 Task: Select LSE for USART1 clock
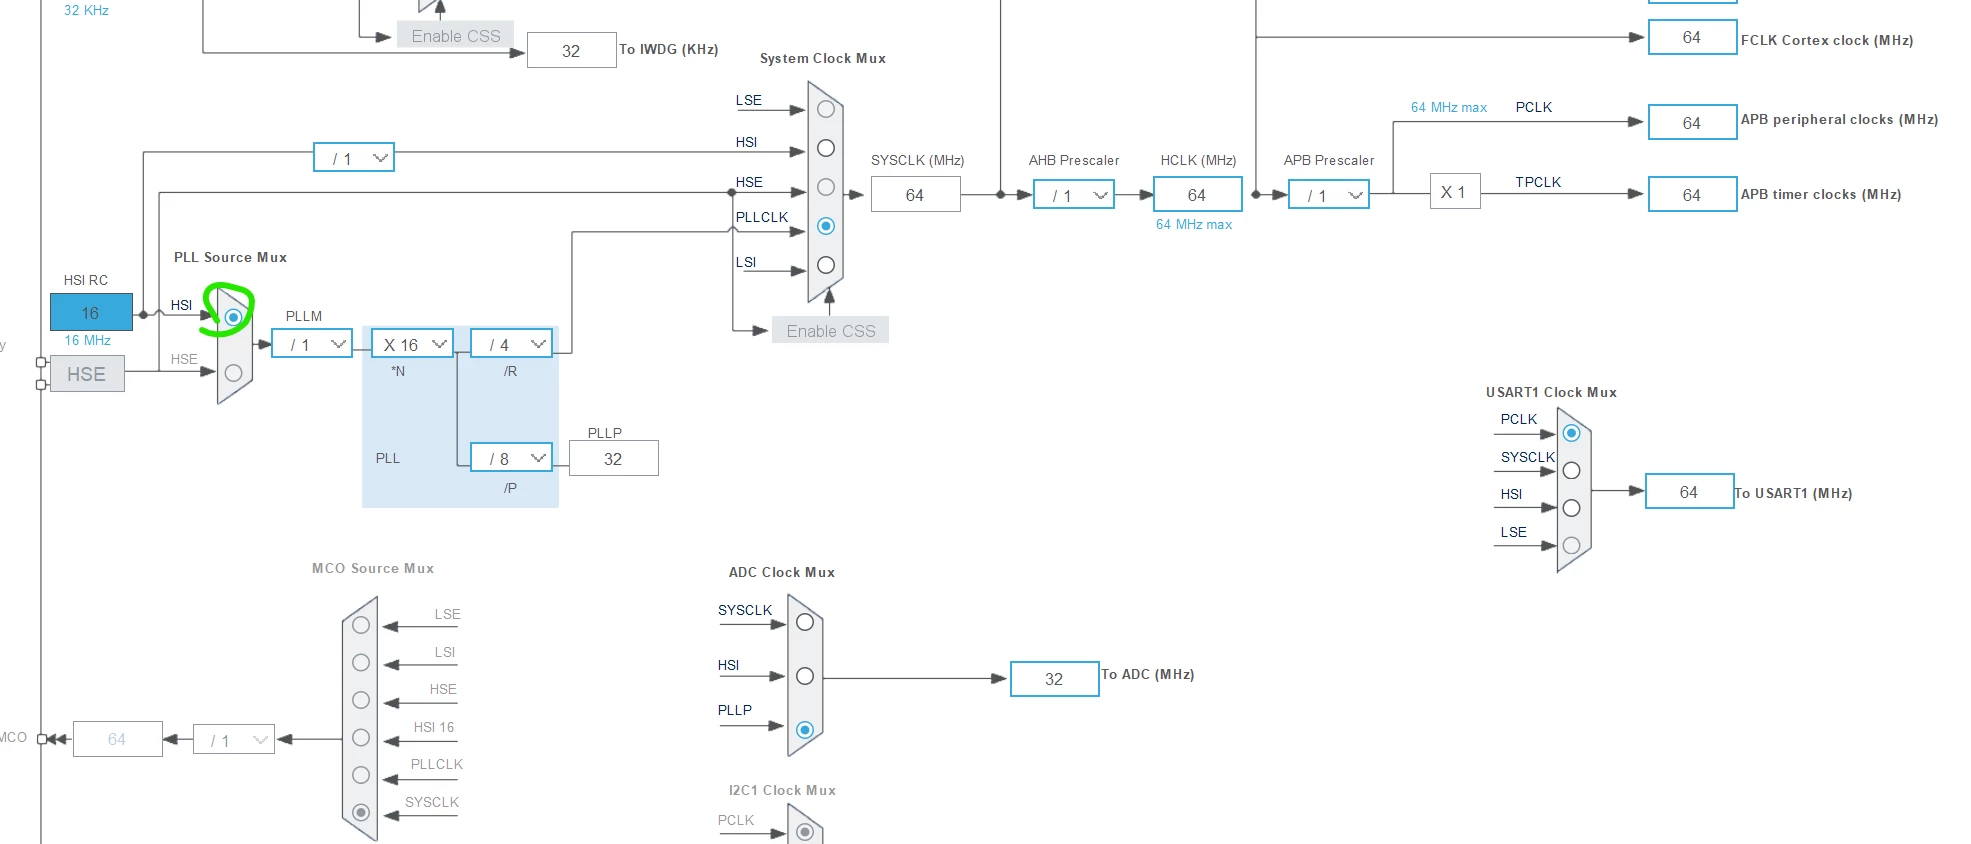pyautogui.click(x=1571, y=545)
